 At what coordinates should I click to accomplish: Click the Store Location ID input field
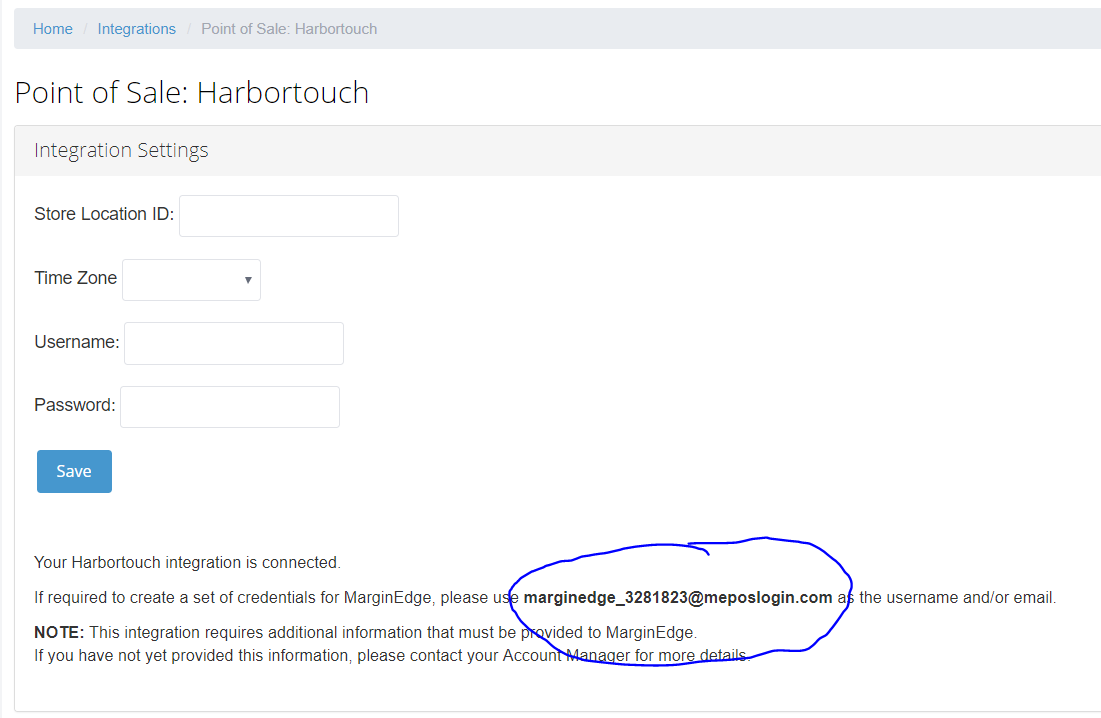point(288,216)
